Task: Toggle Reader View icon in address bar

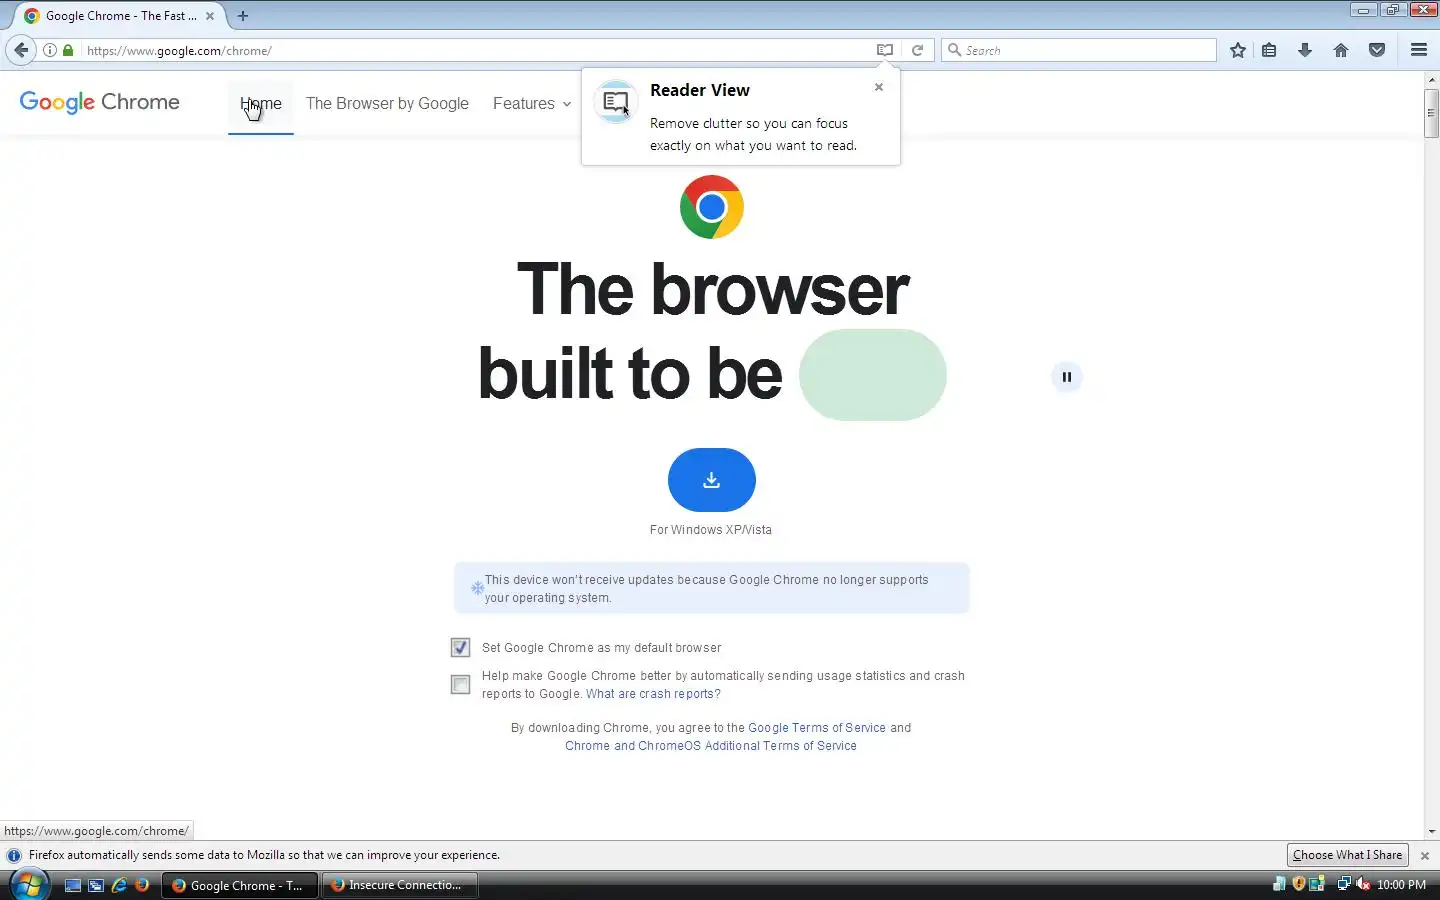Action: tap(885, 50)
